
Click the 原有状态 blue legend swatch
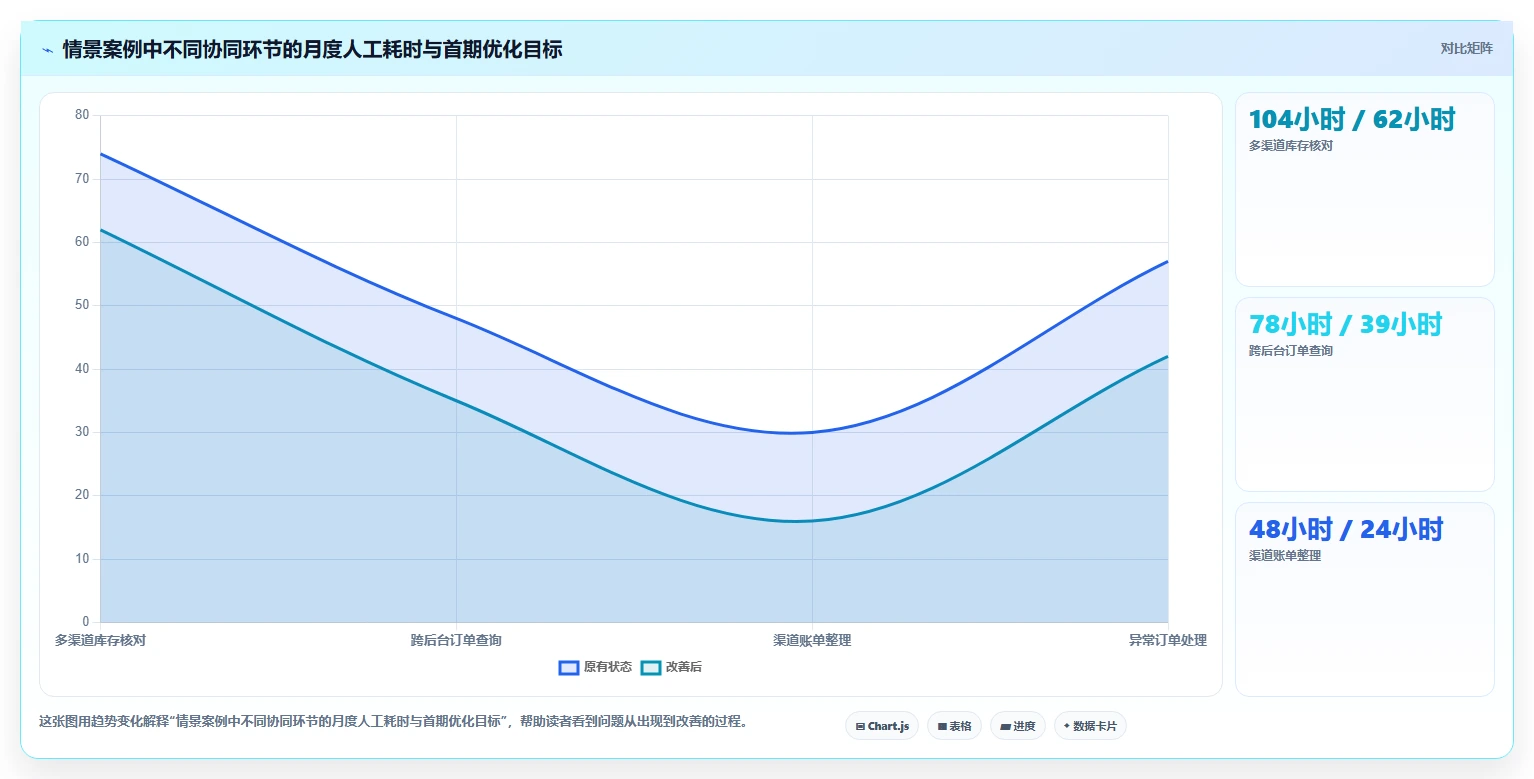pos(569,667)
